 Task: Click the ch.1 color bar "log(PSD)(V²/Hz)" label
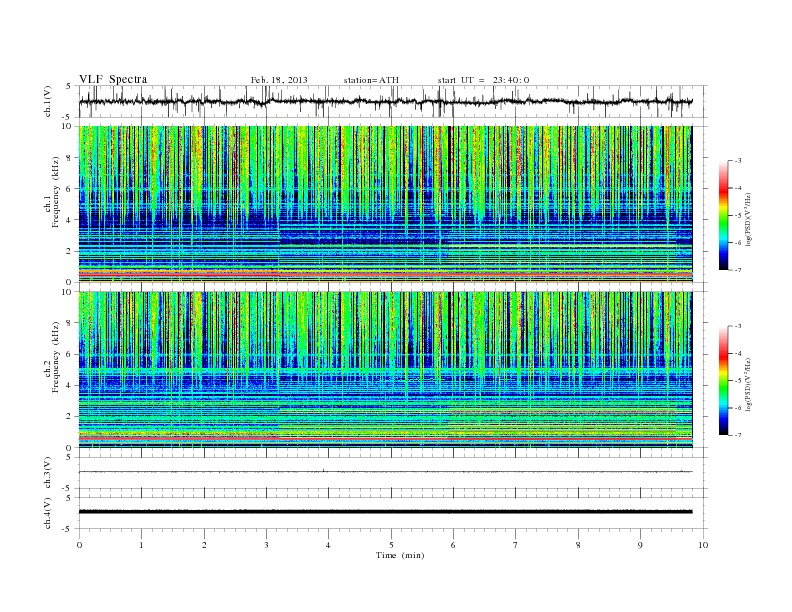[x=748, y=219]
